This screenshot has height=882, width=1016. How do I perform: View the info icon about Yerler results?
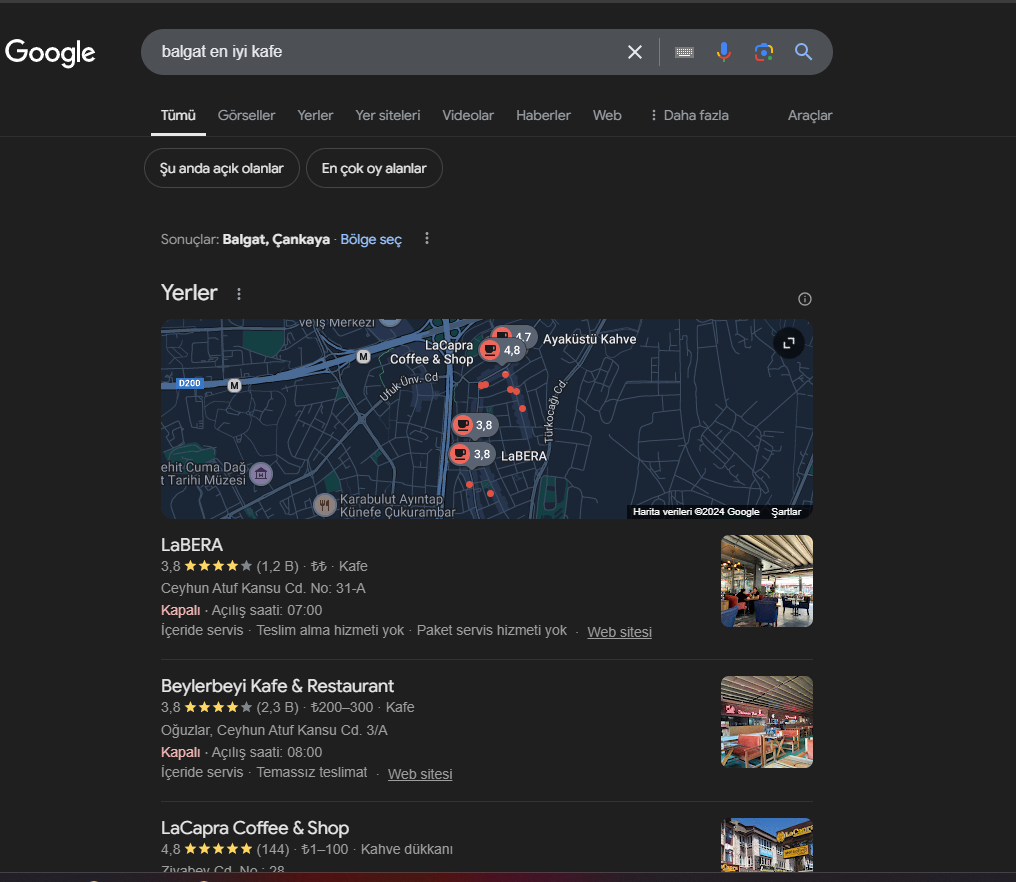tap(805, 299)
